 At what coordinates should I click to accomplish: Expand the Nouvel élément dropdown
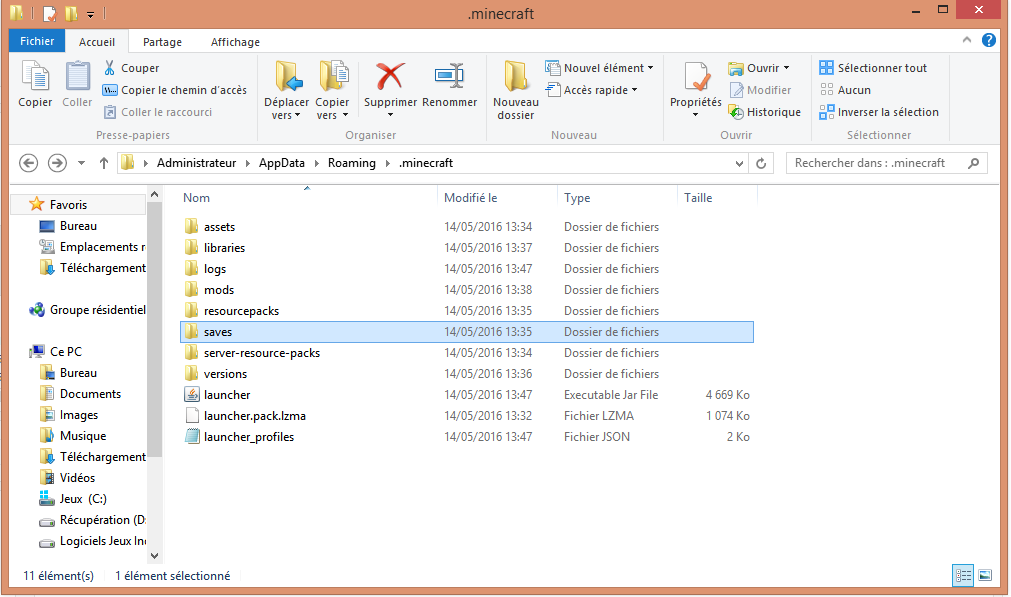[651, 68]
